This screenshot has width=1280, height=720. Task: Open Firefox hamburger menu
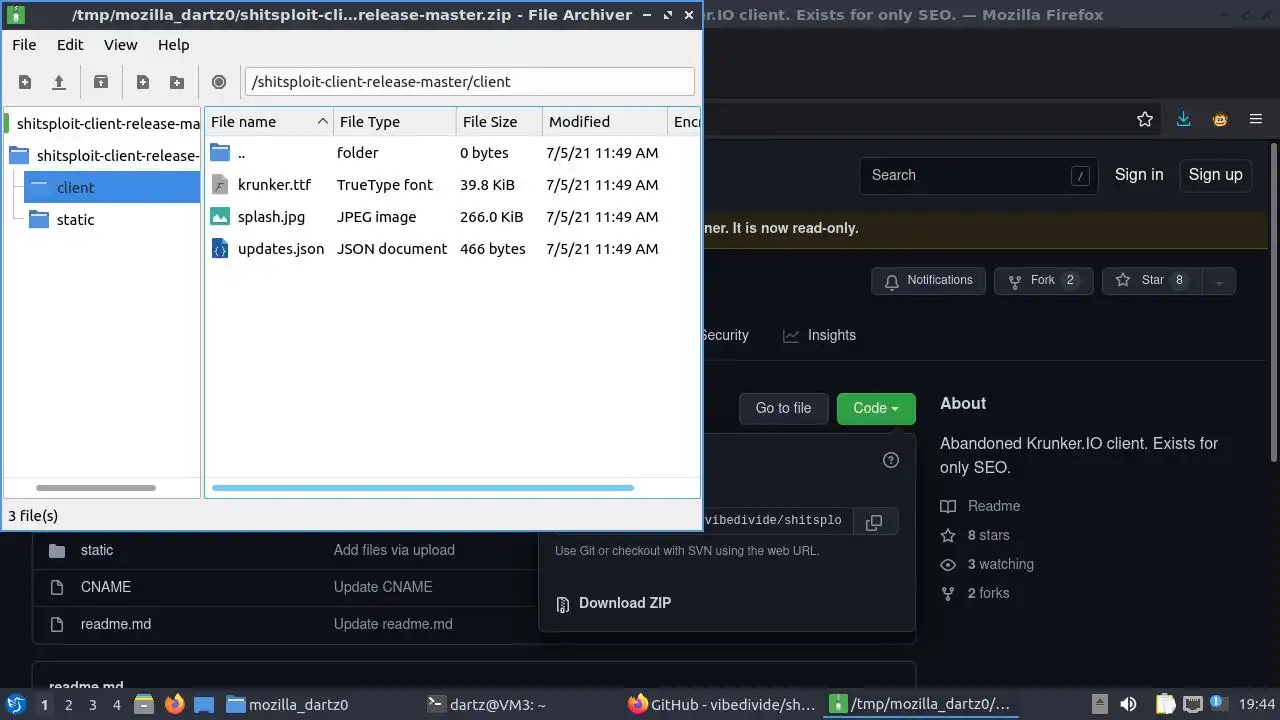pyautogui.click(x=1256, y=119)
